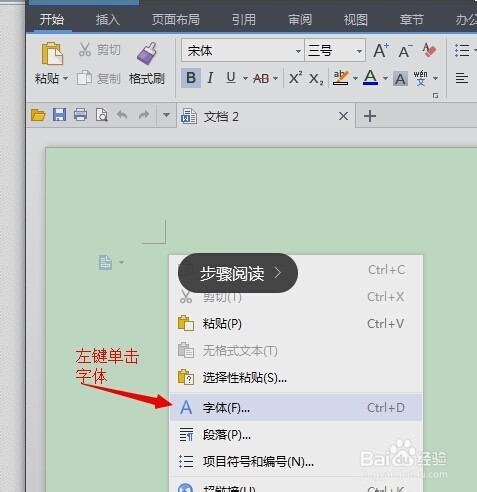The width and height of the screenshot is (477, 492).
Task: Apply font color A button
Action: coord(370,78)
